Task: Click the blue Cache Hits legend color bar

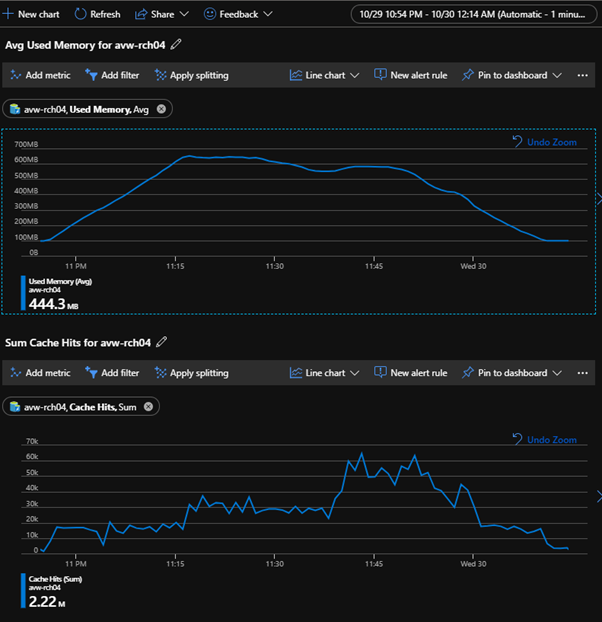Action: point(22,590)
